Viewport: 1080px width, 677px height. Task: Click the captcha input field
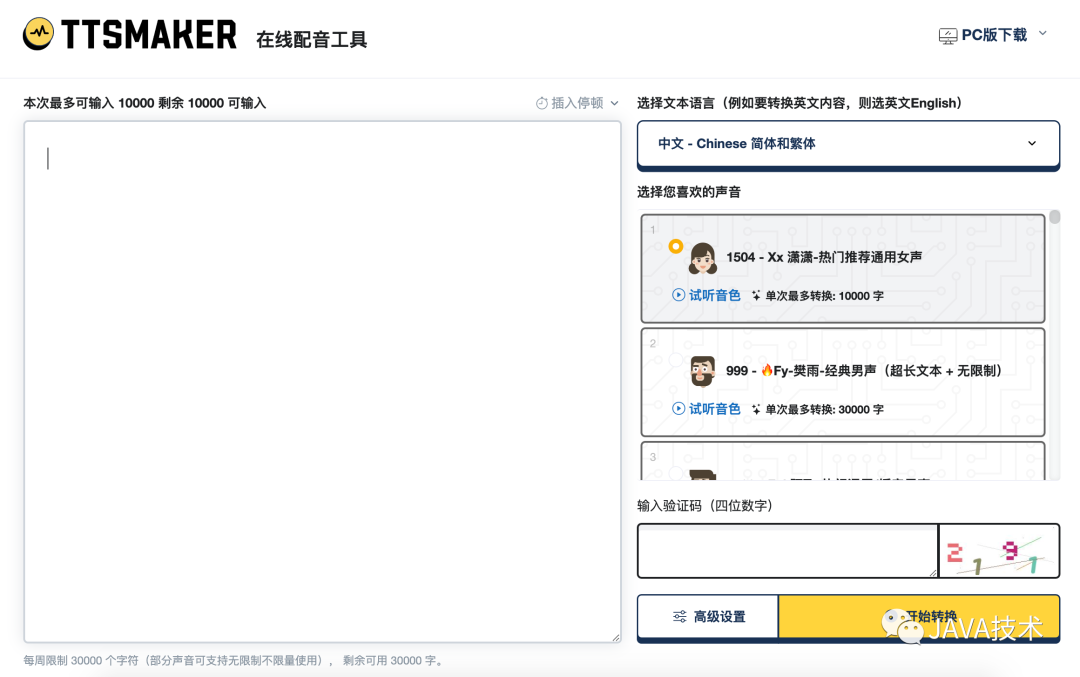[785, 551]
